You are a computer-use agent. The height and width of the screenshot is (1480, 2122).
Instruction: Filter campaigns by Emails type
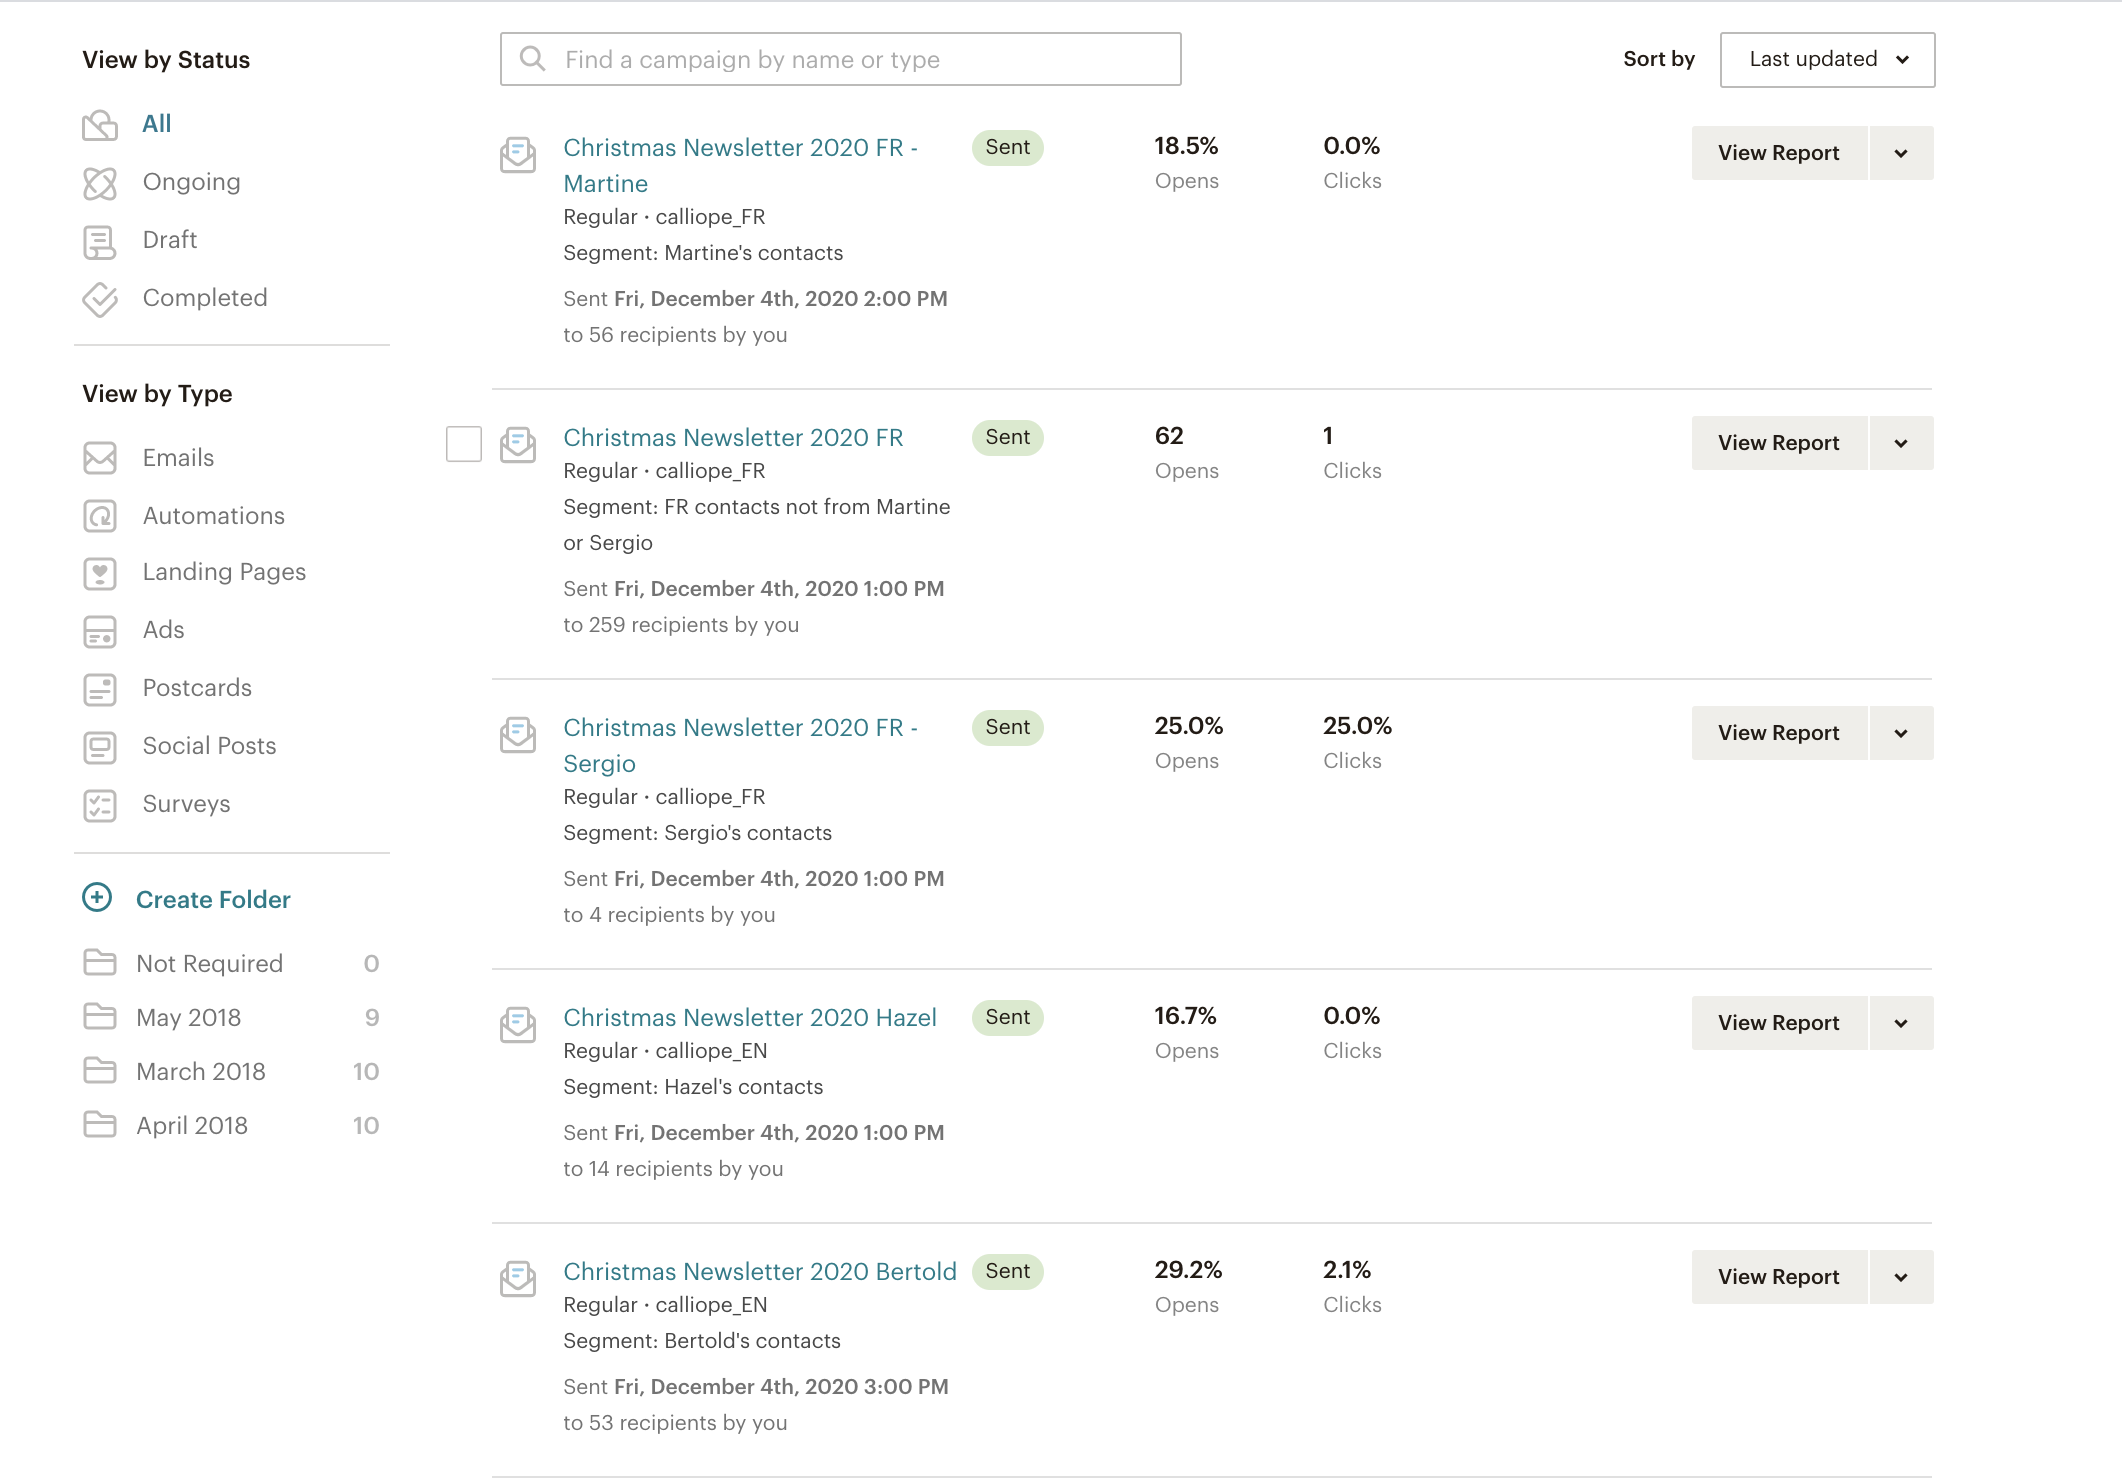click(x=178, y=458)
